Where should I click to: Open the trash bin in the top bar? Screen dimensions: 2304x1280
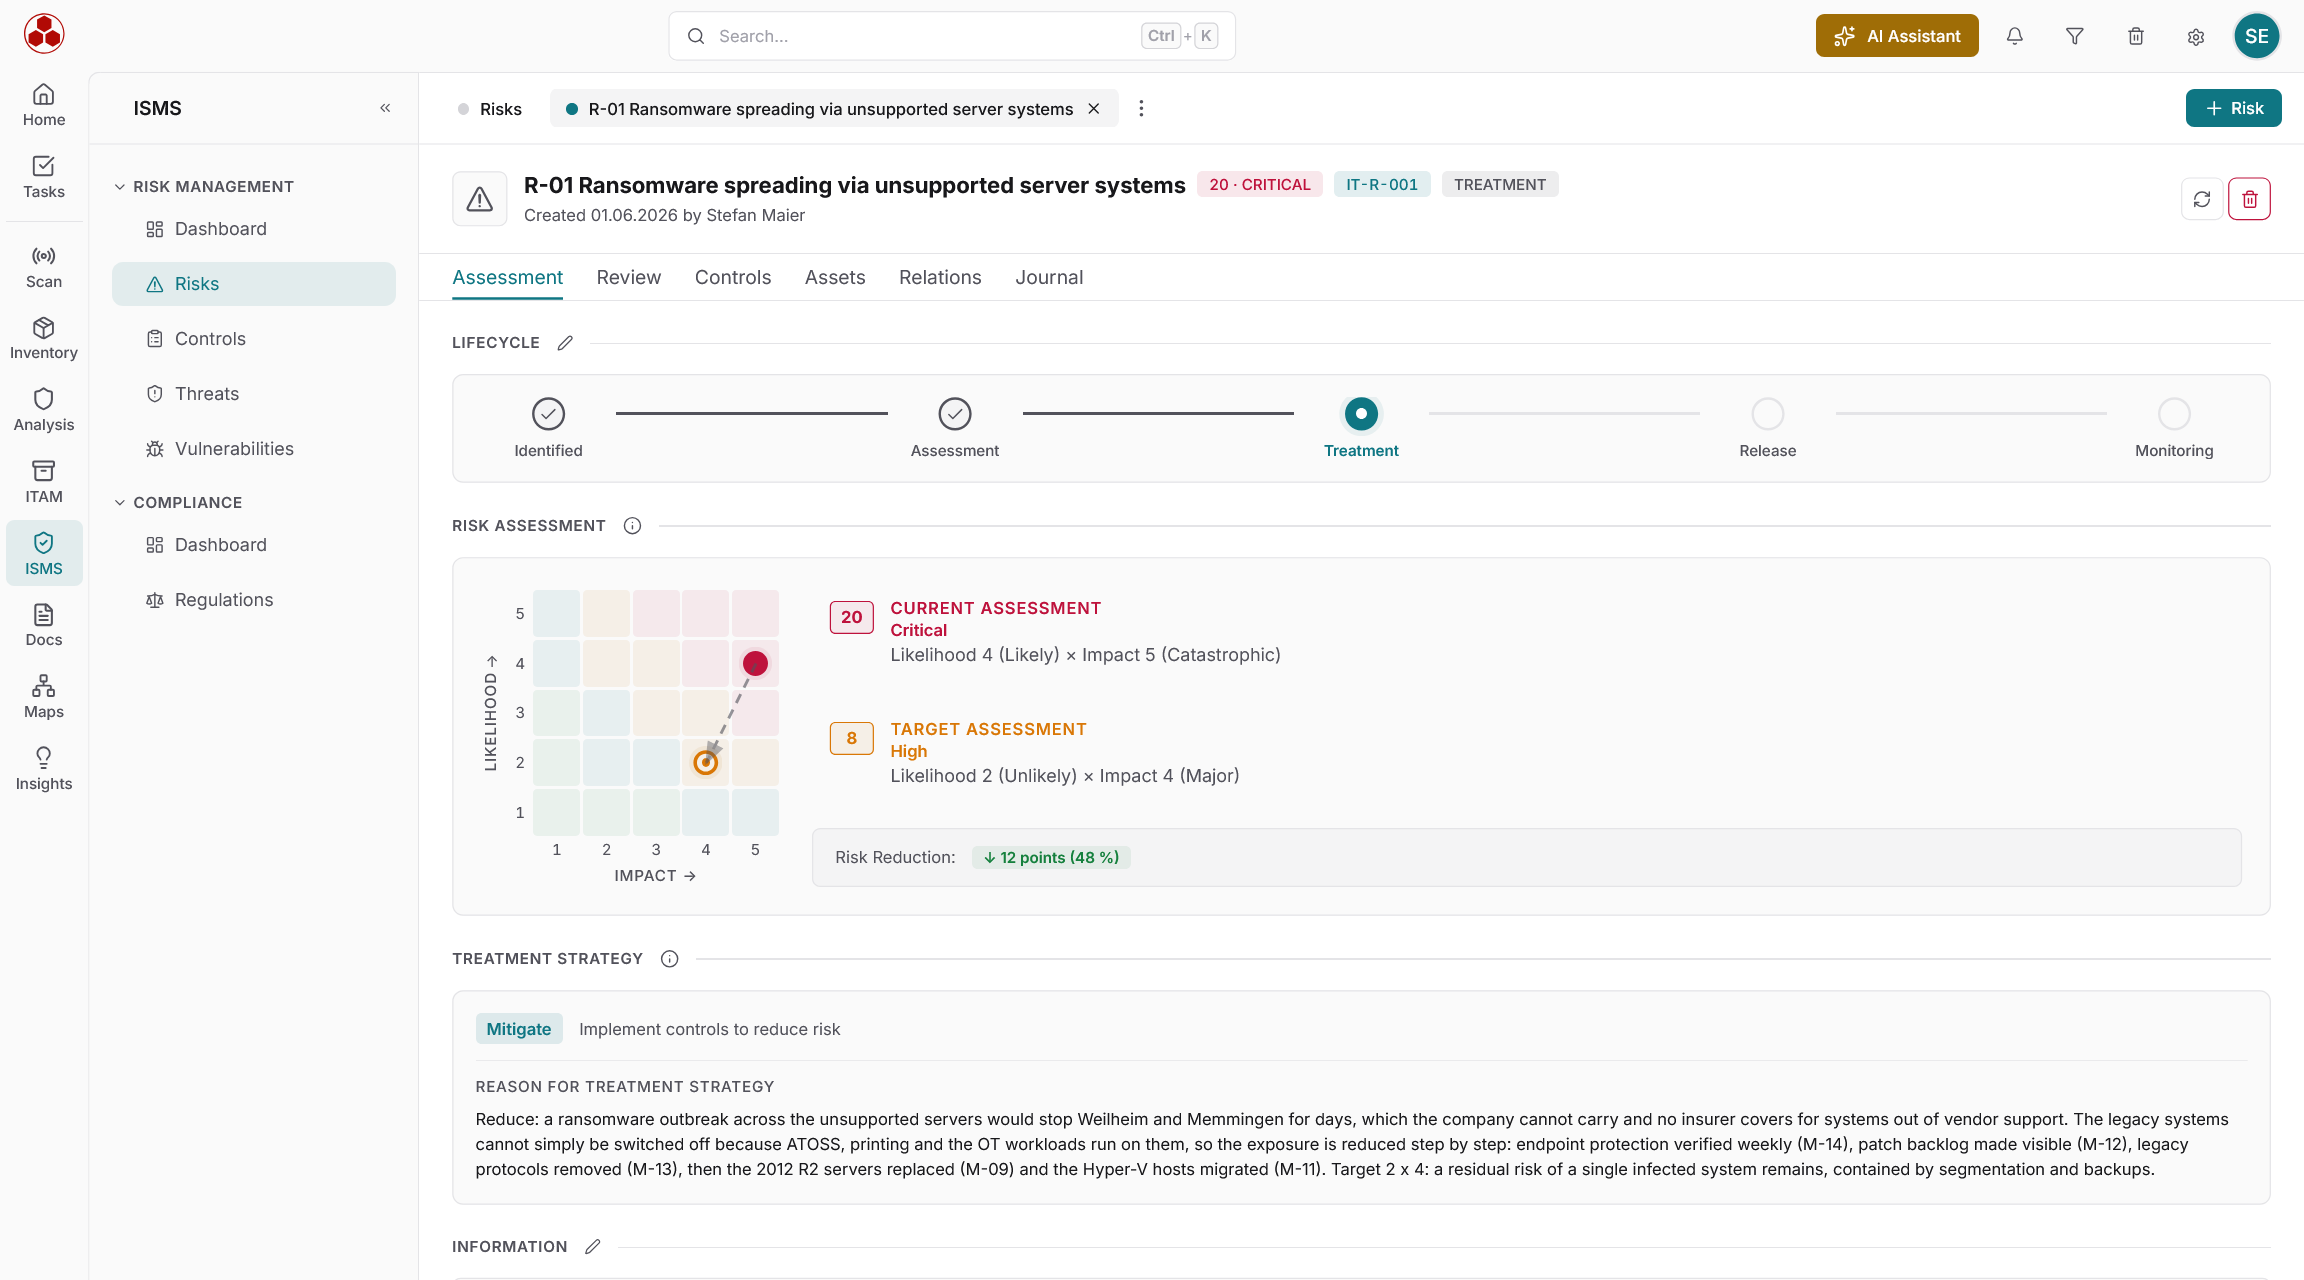tap(2136, 36)
